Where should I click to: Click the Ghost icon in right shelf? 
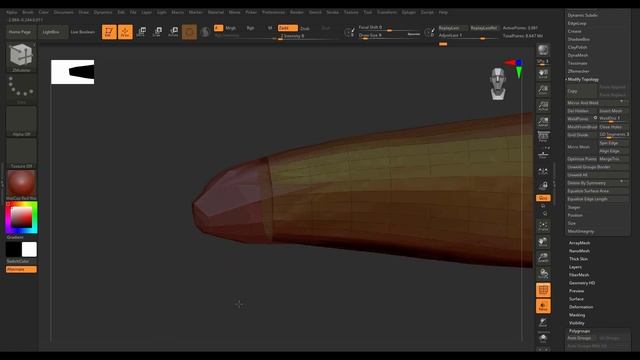(543, 323)
